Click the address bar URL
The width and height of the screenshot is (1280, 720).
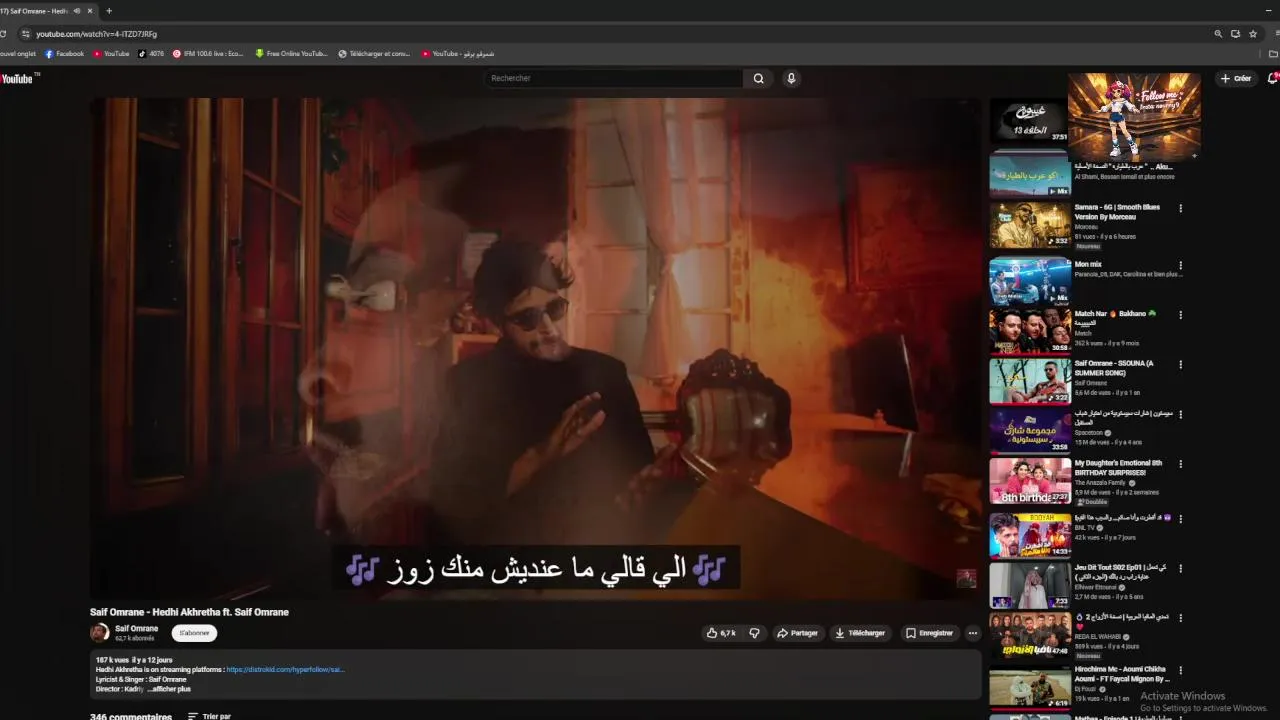pyautogui.click(x=97, y=34)
